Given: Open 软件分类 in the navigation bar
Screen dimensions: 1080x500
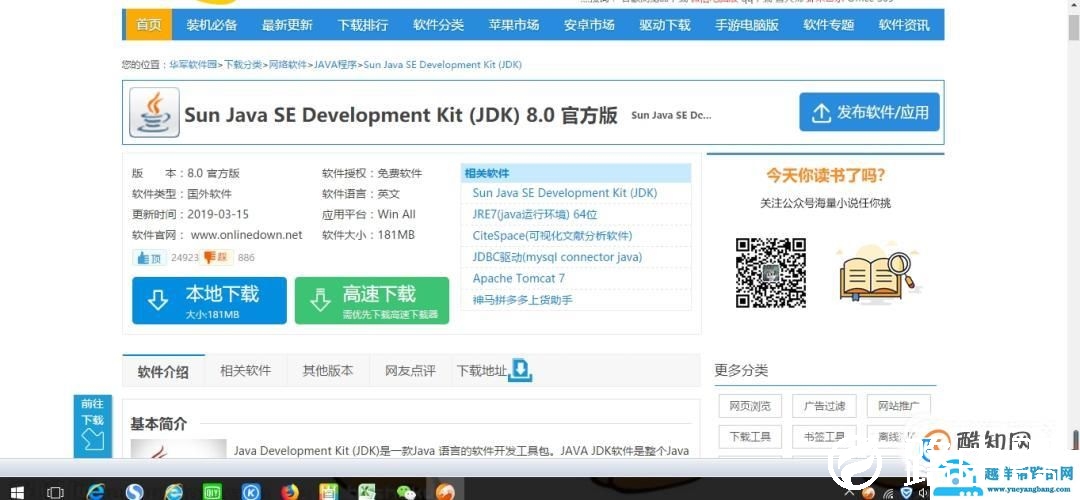Looking at the screenshot, I should point(439,25).
